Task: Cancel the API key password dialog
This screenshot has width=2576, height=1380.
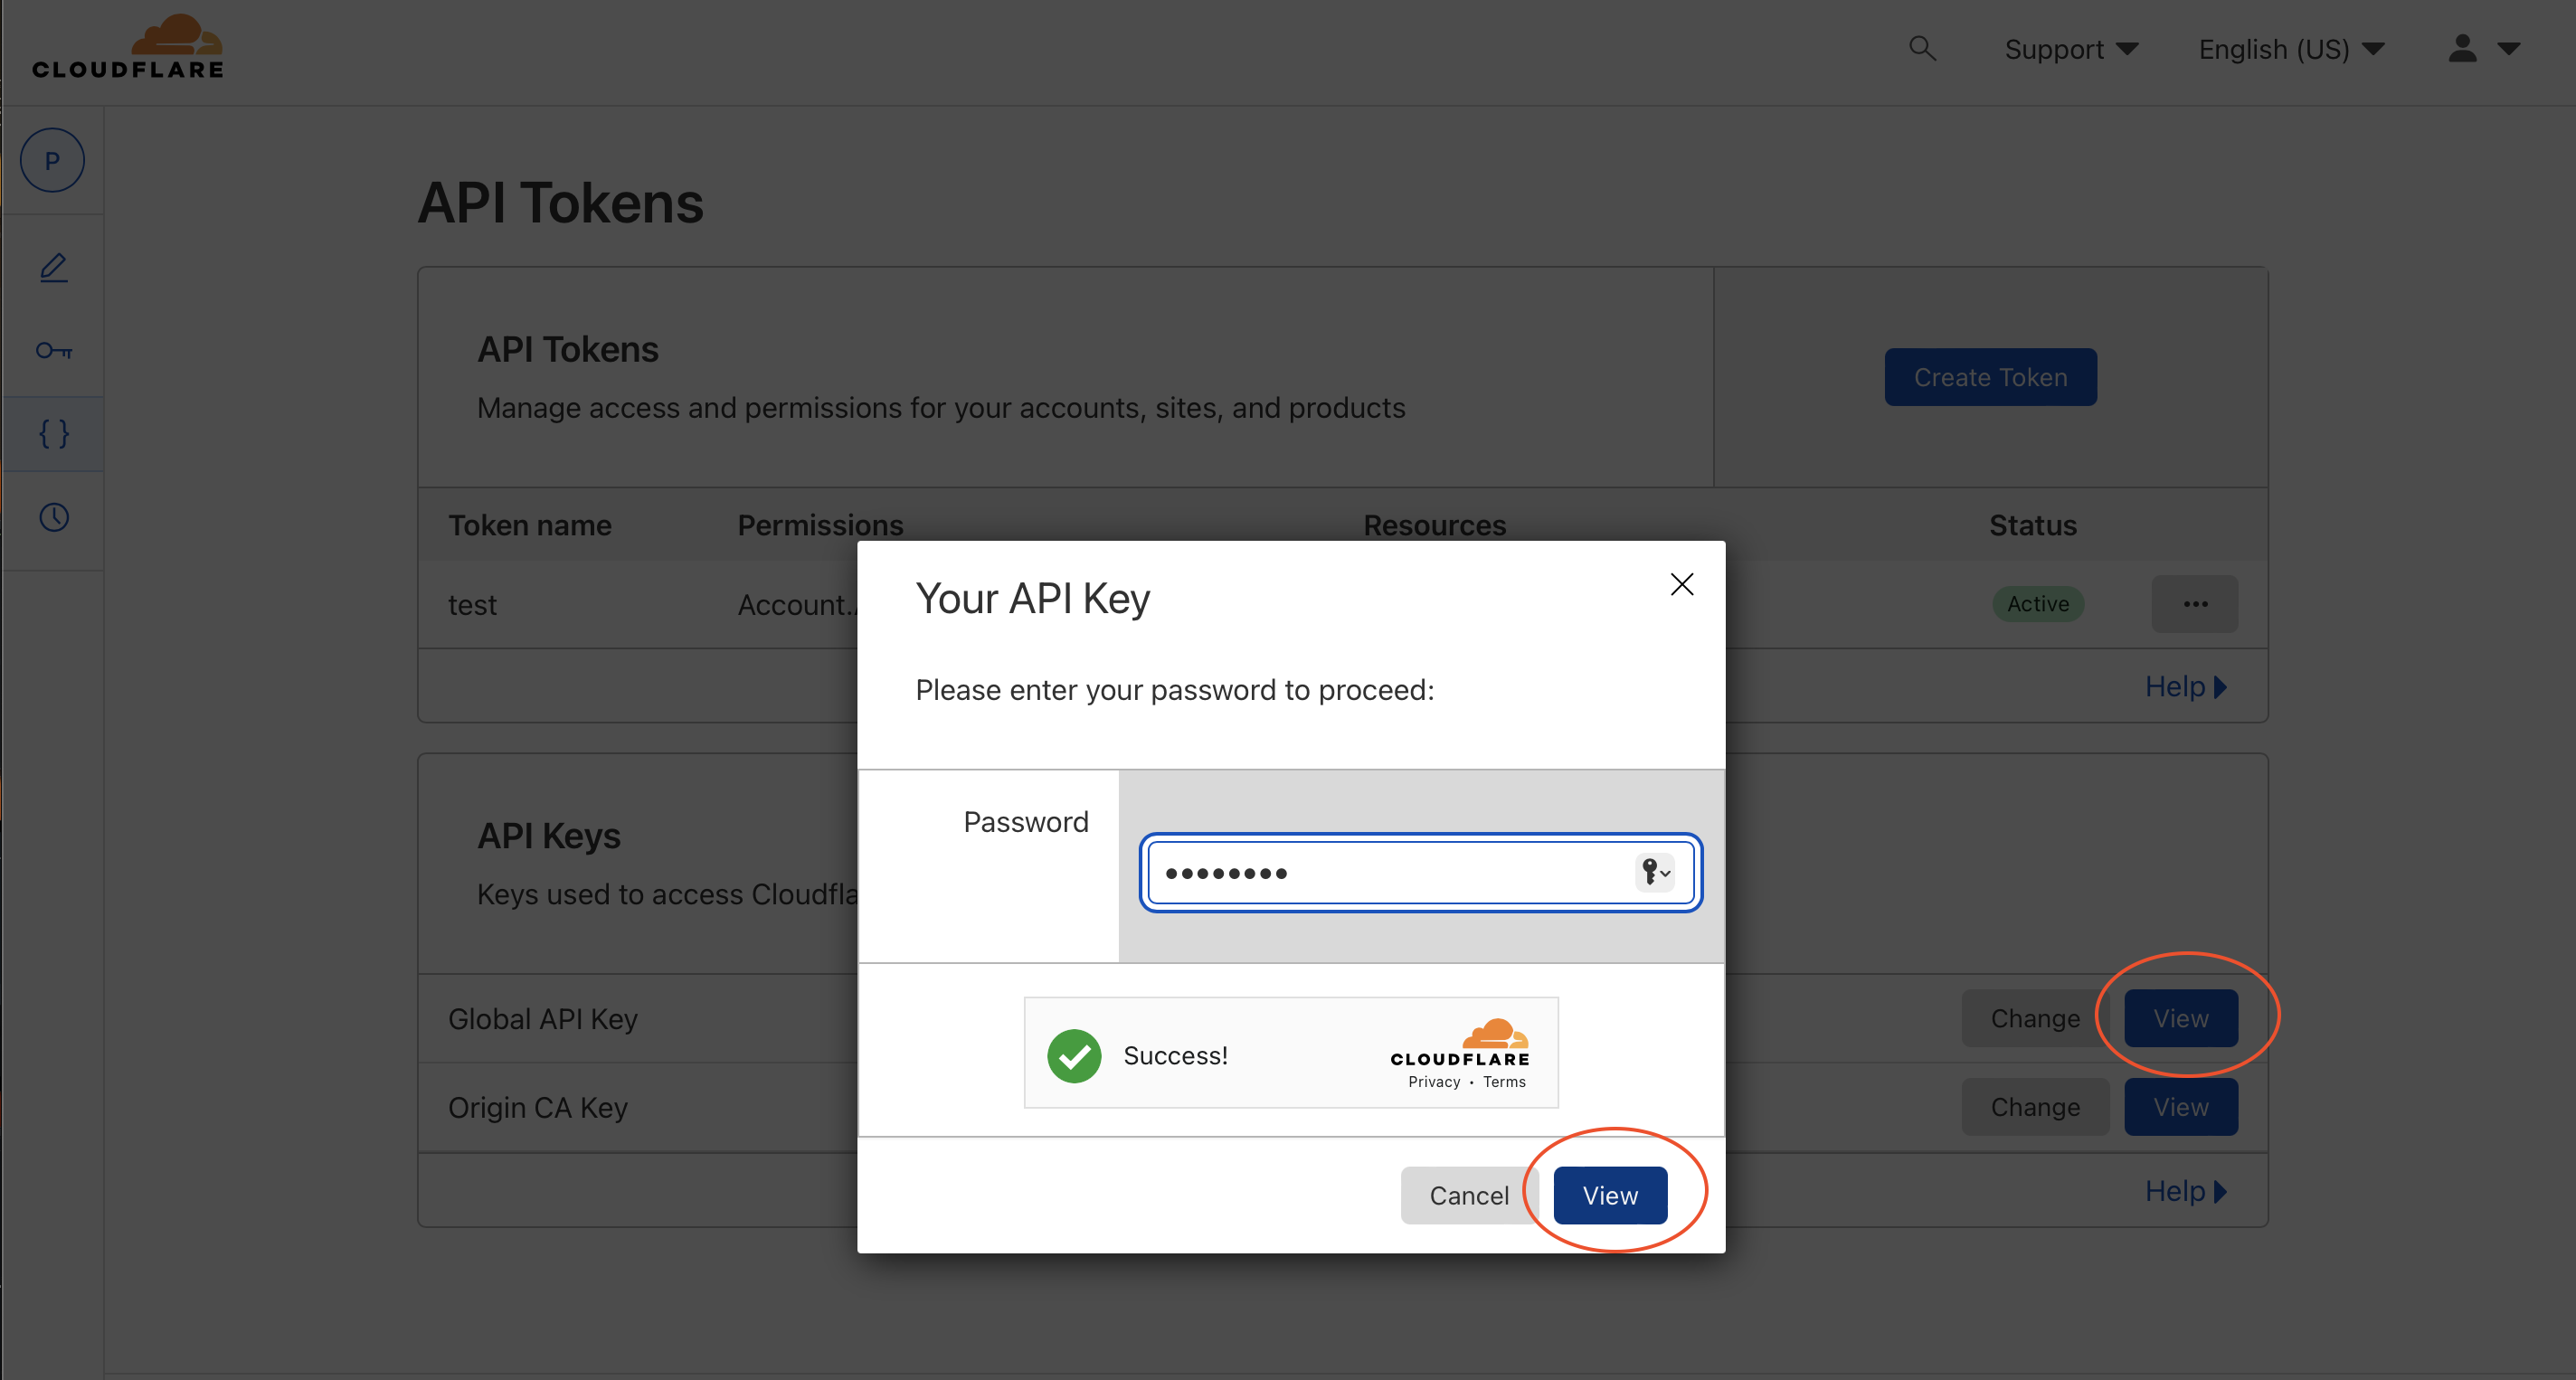Action: 1468,1195
